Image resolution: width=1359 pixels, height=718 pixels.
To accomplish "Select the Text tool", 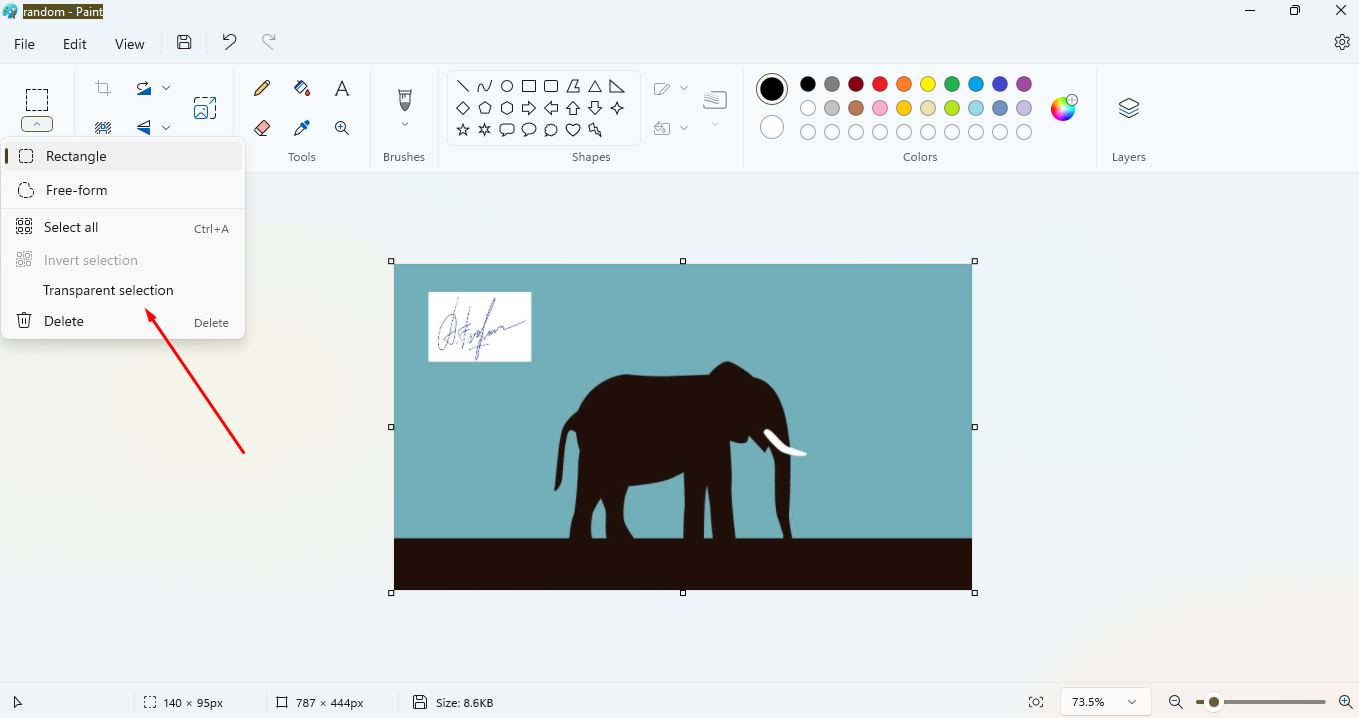I will [341, 88].
